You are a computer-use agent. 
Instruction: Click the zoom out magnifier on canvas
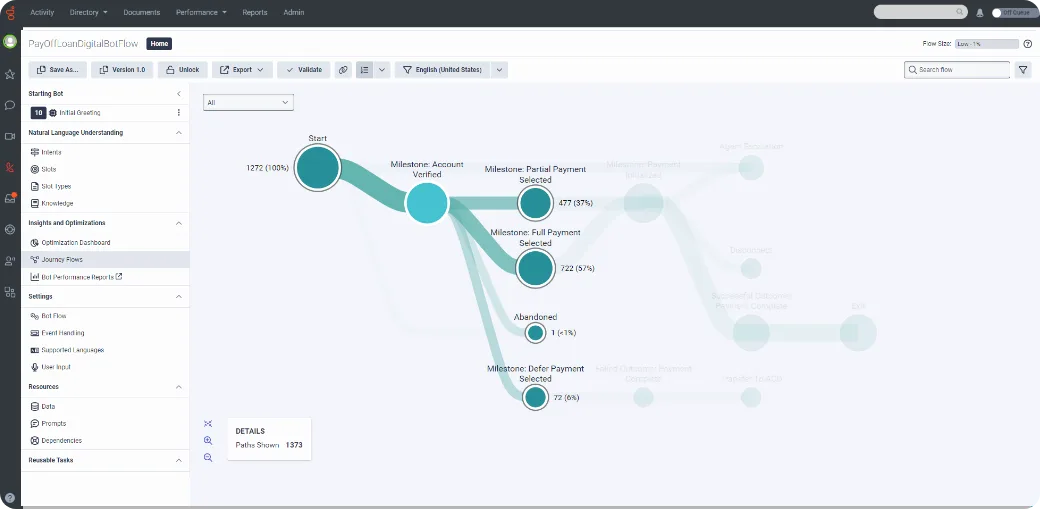click(x=208, y=457)
